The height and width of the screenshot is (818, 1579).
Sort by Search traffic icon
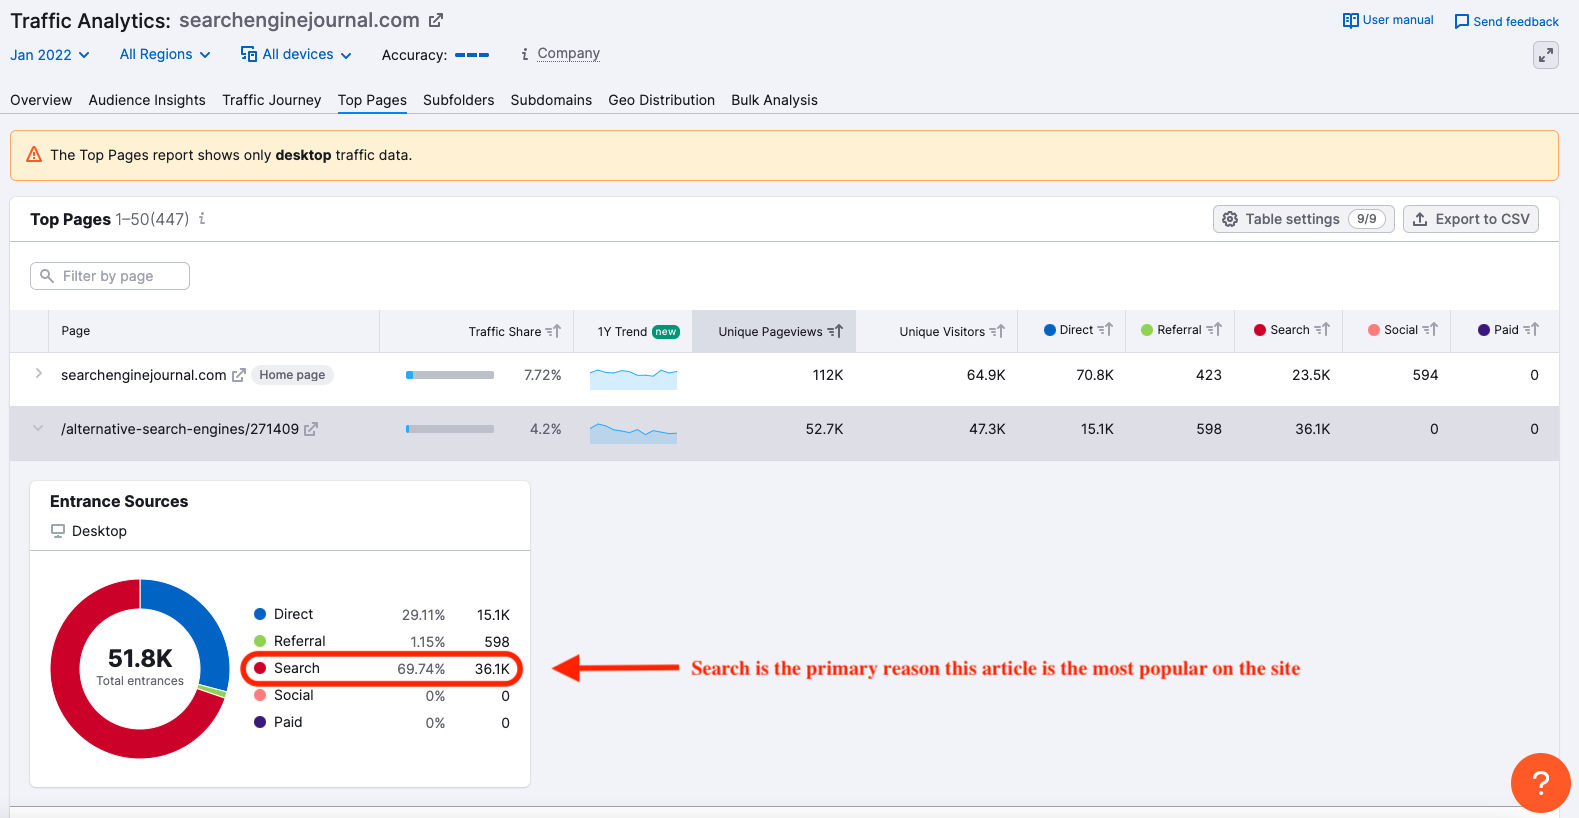(x=1322, y=329)
